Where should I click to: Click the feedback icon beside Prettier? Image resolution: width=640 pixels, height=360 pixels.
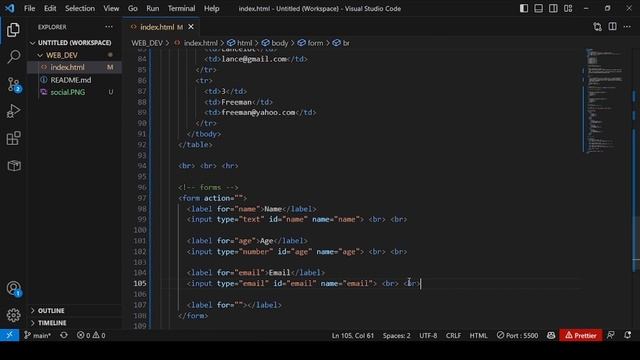[x=611, y=335]
